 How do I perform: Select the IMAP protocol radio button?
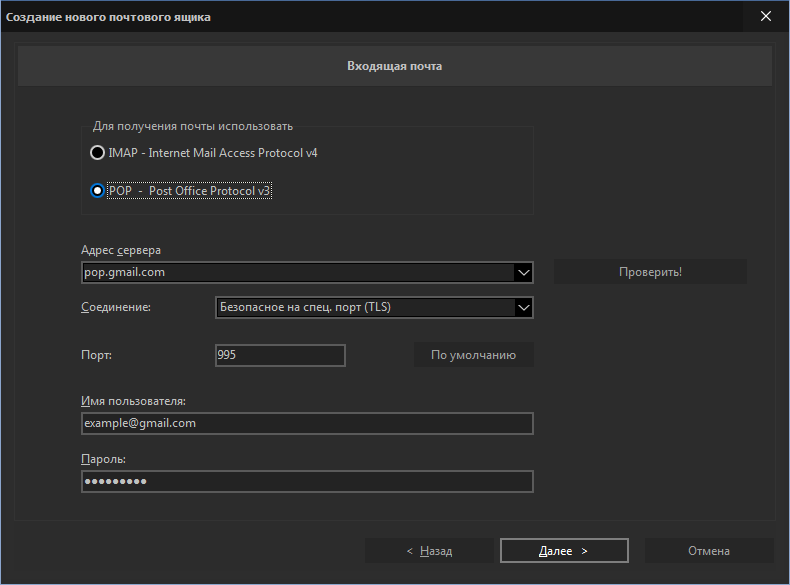(x=97, y=153)
